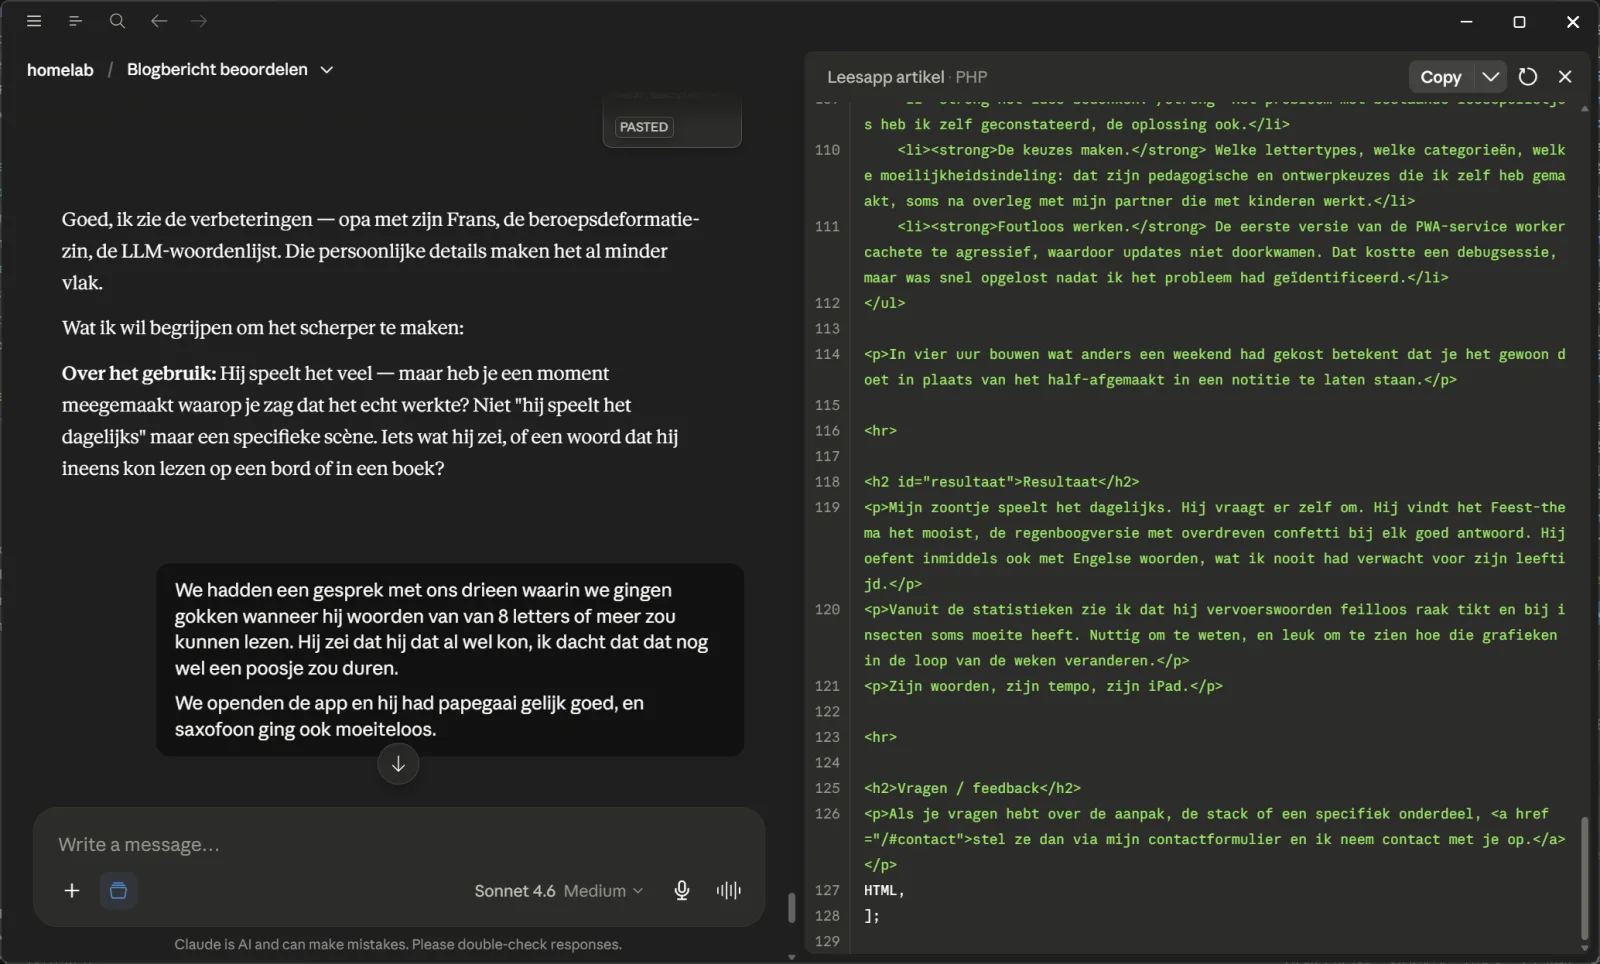
Task: Click the closing ul tag line 112
Action: pyautogui.click(x=885, y=303)
